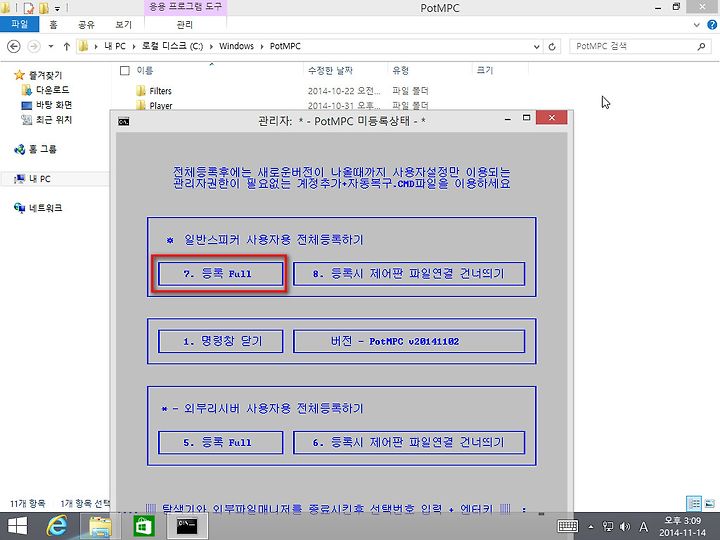The height and width of the screenshot is (540, 720).
Task: Go up one folder level
Action: click(x=67, y=46)
